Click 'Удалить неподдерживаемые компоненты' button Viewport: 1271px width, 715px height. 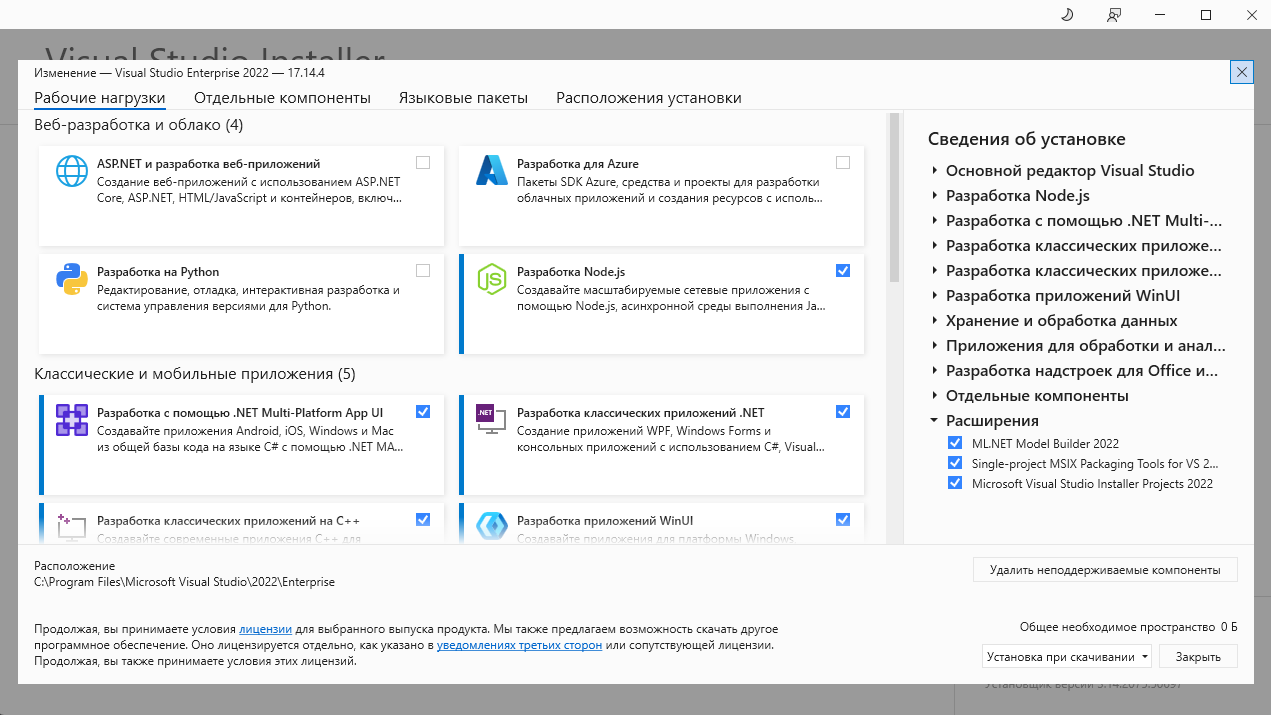[1105, 570]
